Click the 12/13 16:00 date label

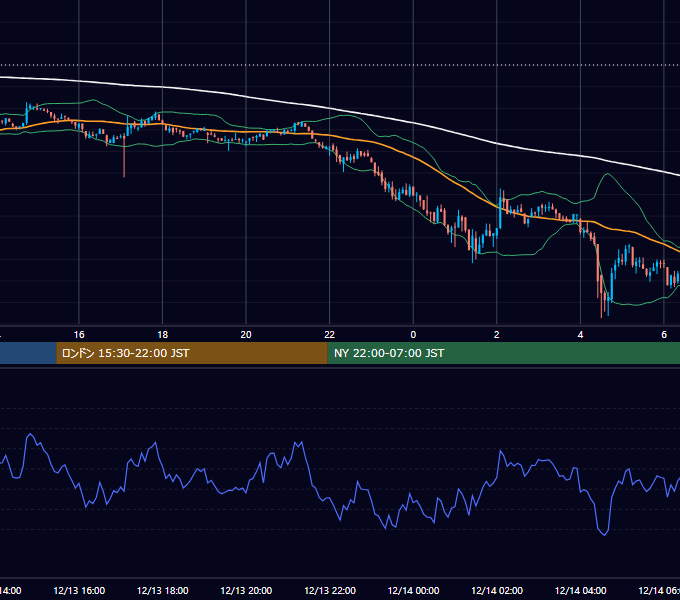pyautogui.click(x=79, y=590)
